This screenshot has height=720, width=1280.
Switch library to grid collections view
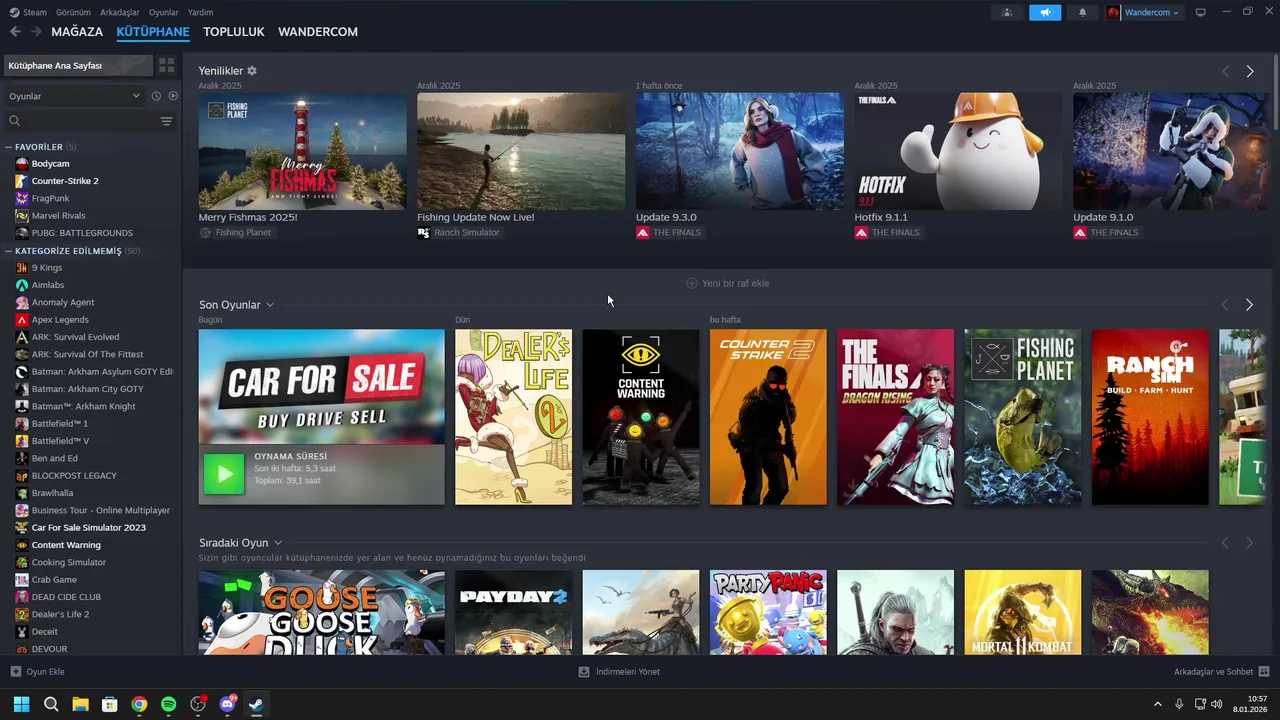pos(167,65)
